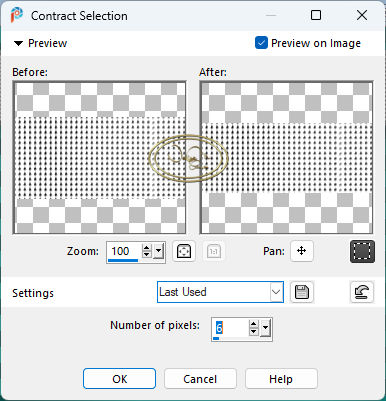Screen dimensions: 386x401
Task: Toggle the Preview on Image checkbox
Action: [261, 43]
